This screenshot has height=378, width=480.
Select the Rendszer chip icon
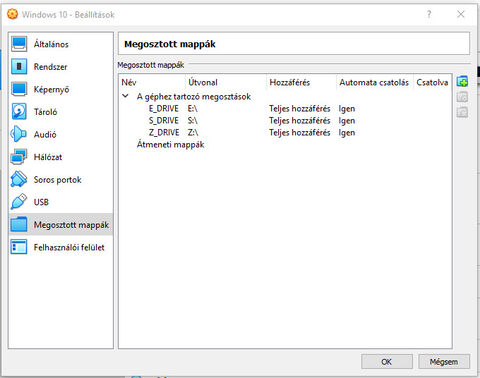[19, 66]
